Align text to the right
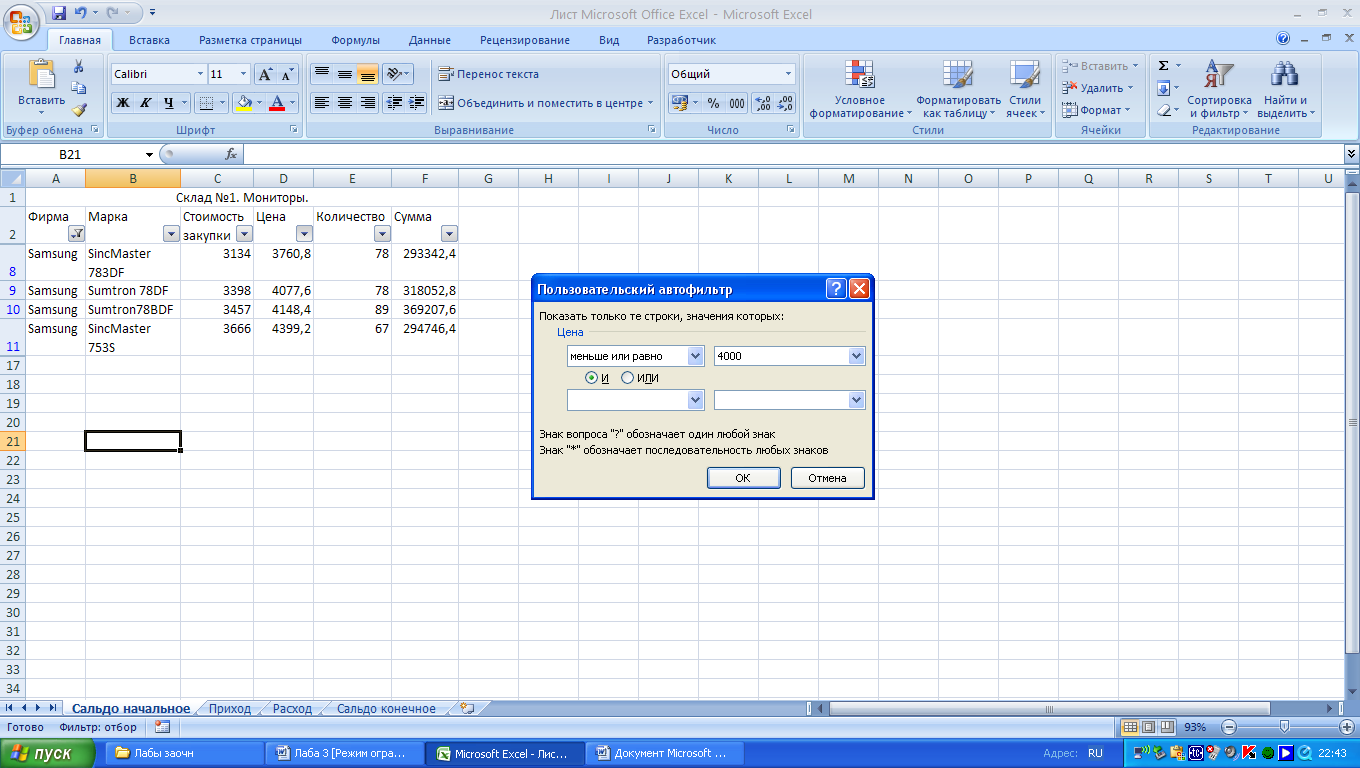 367,103
